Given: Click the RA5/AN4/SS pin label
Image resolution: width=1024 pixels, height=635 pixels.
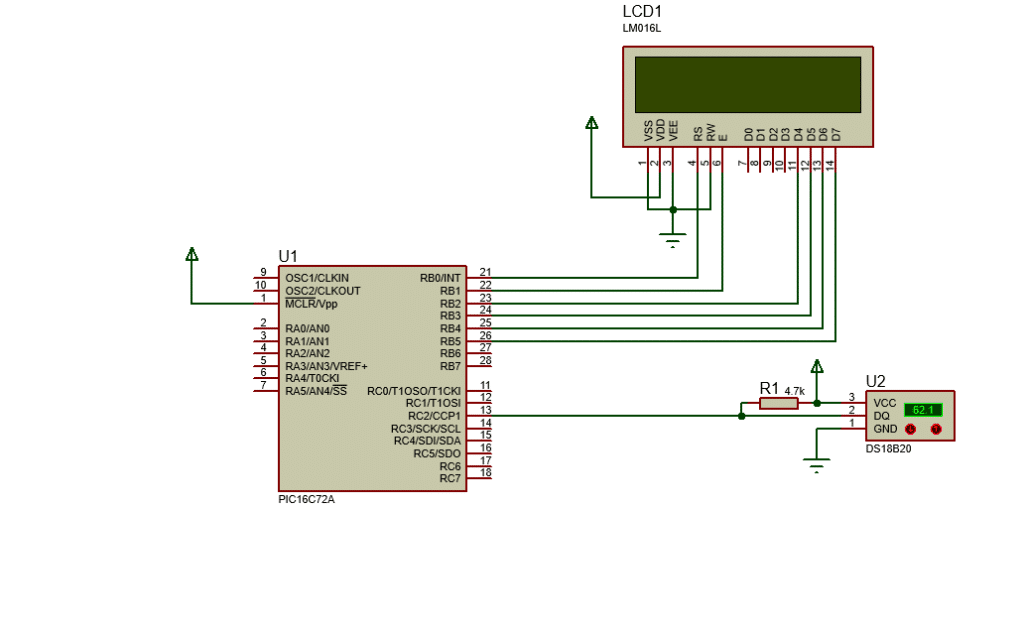Looking at the screenshot, I should coord(316,391).
